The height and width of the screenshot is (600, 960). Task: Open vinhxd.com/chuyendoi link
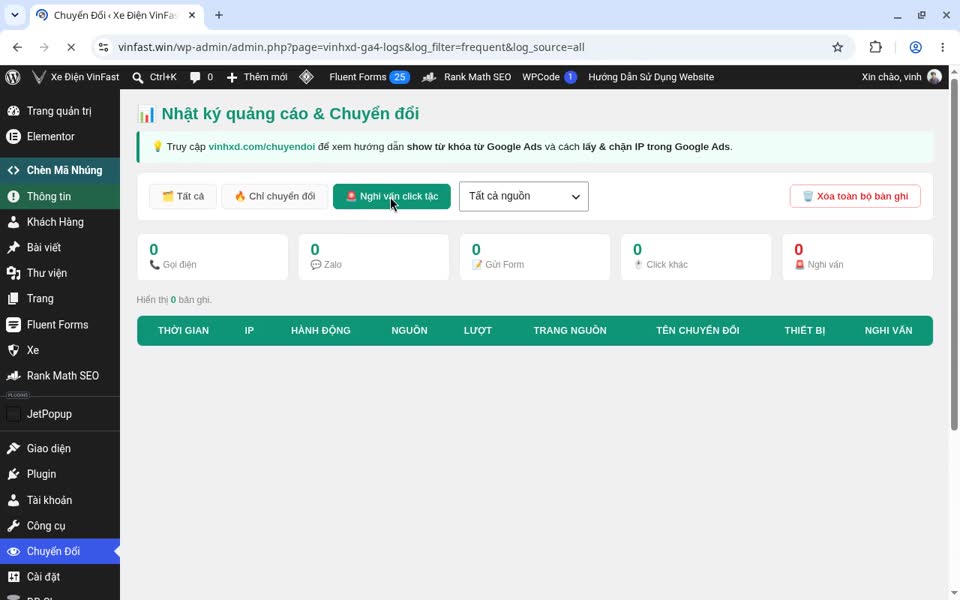[x=262, y=147]
